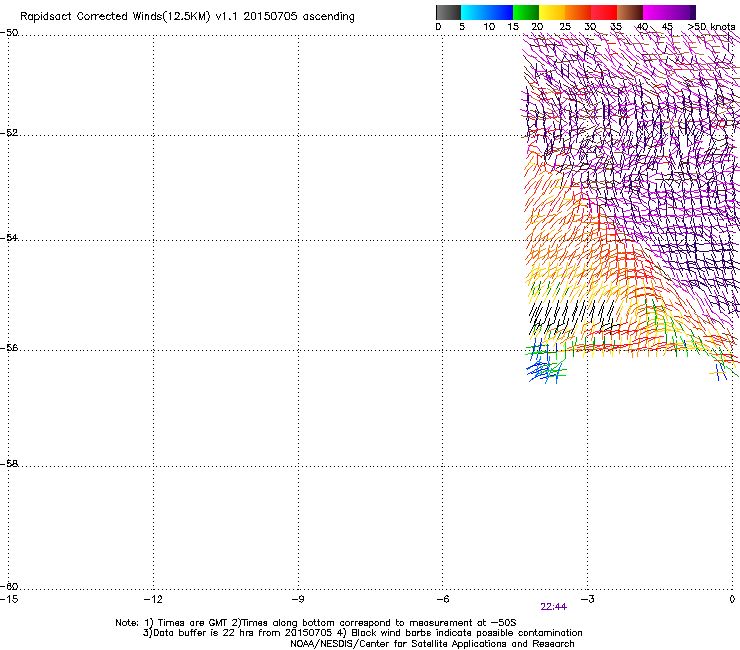Click the '-58' latitude axis label
This screenshot has width=740, height=650.
point(9,464)
